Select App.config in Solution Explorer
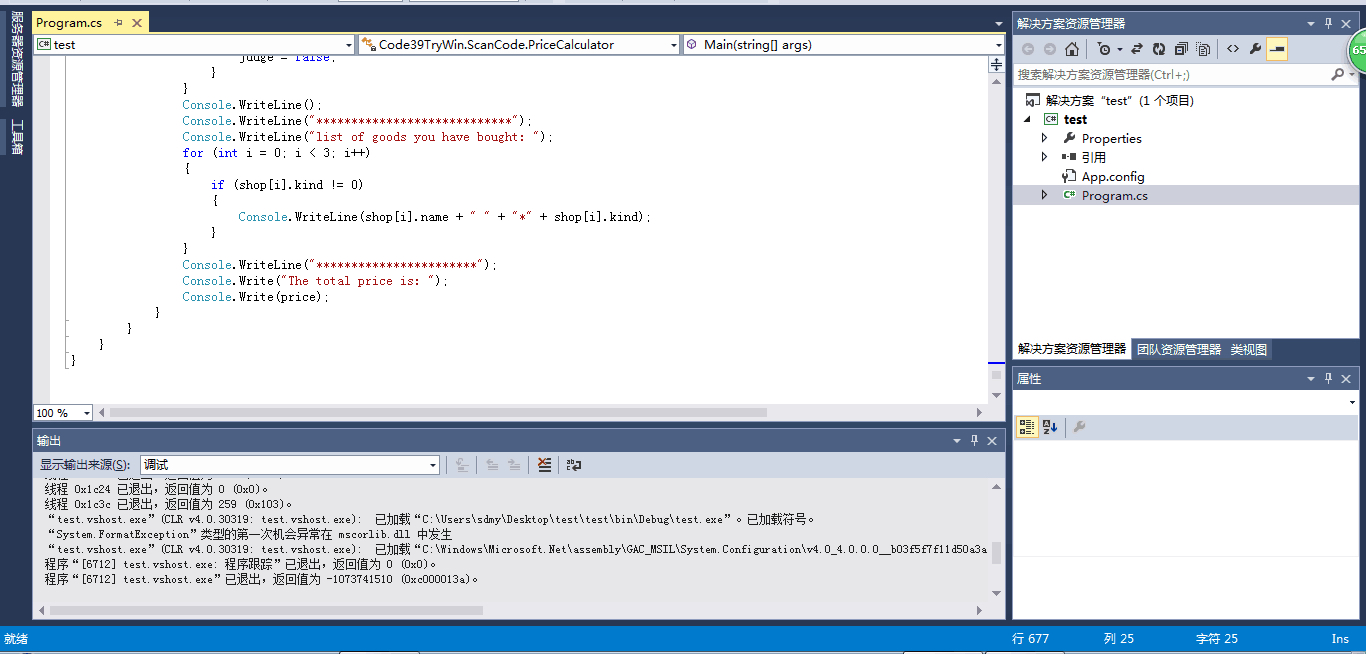Viewport: 1366px width, 654px height. (x=1113, y=176)
